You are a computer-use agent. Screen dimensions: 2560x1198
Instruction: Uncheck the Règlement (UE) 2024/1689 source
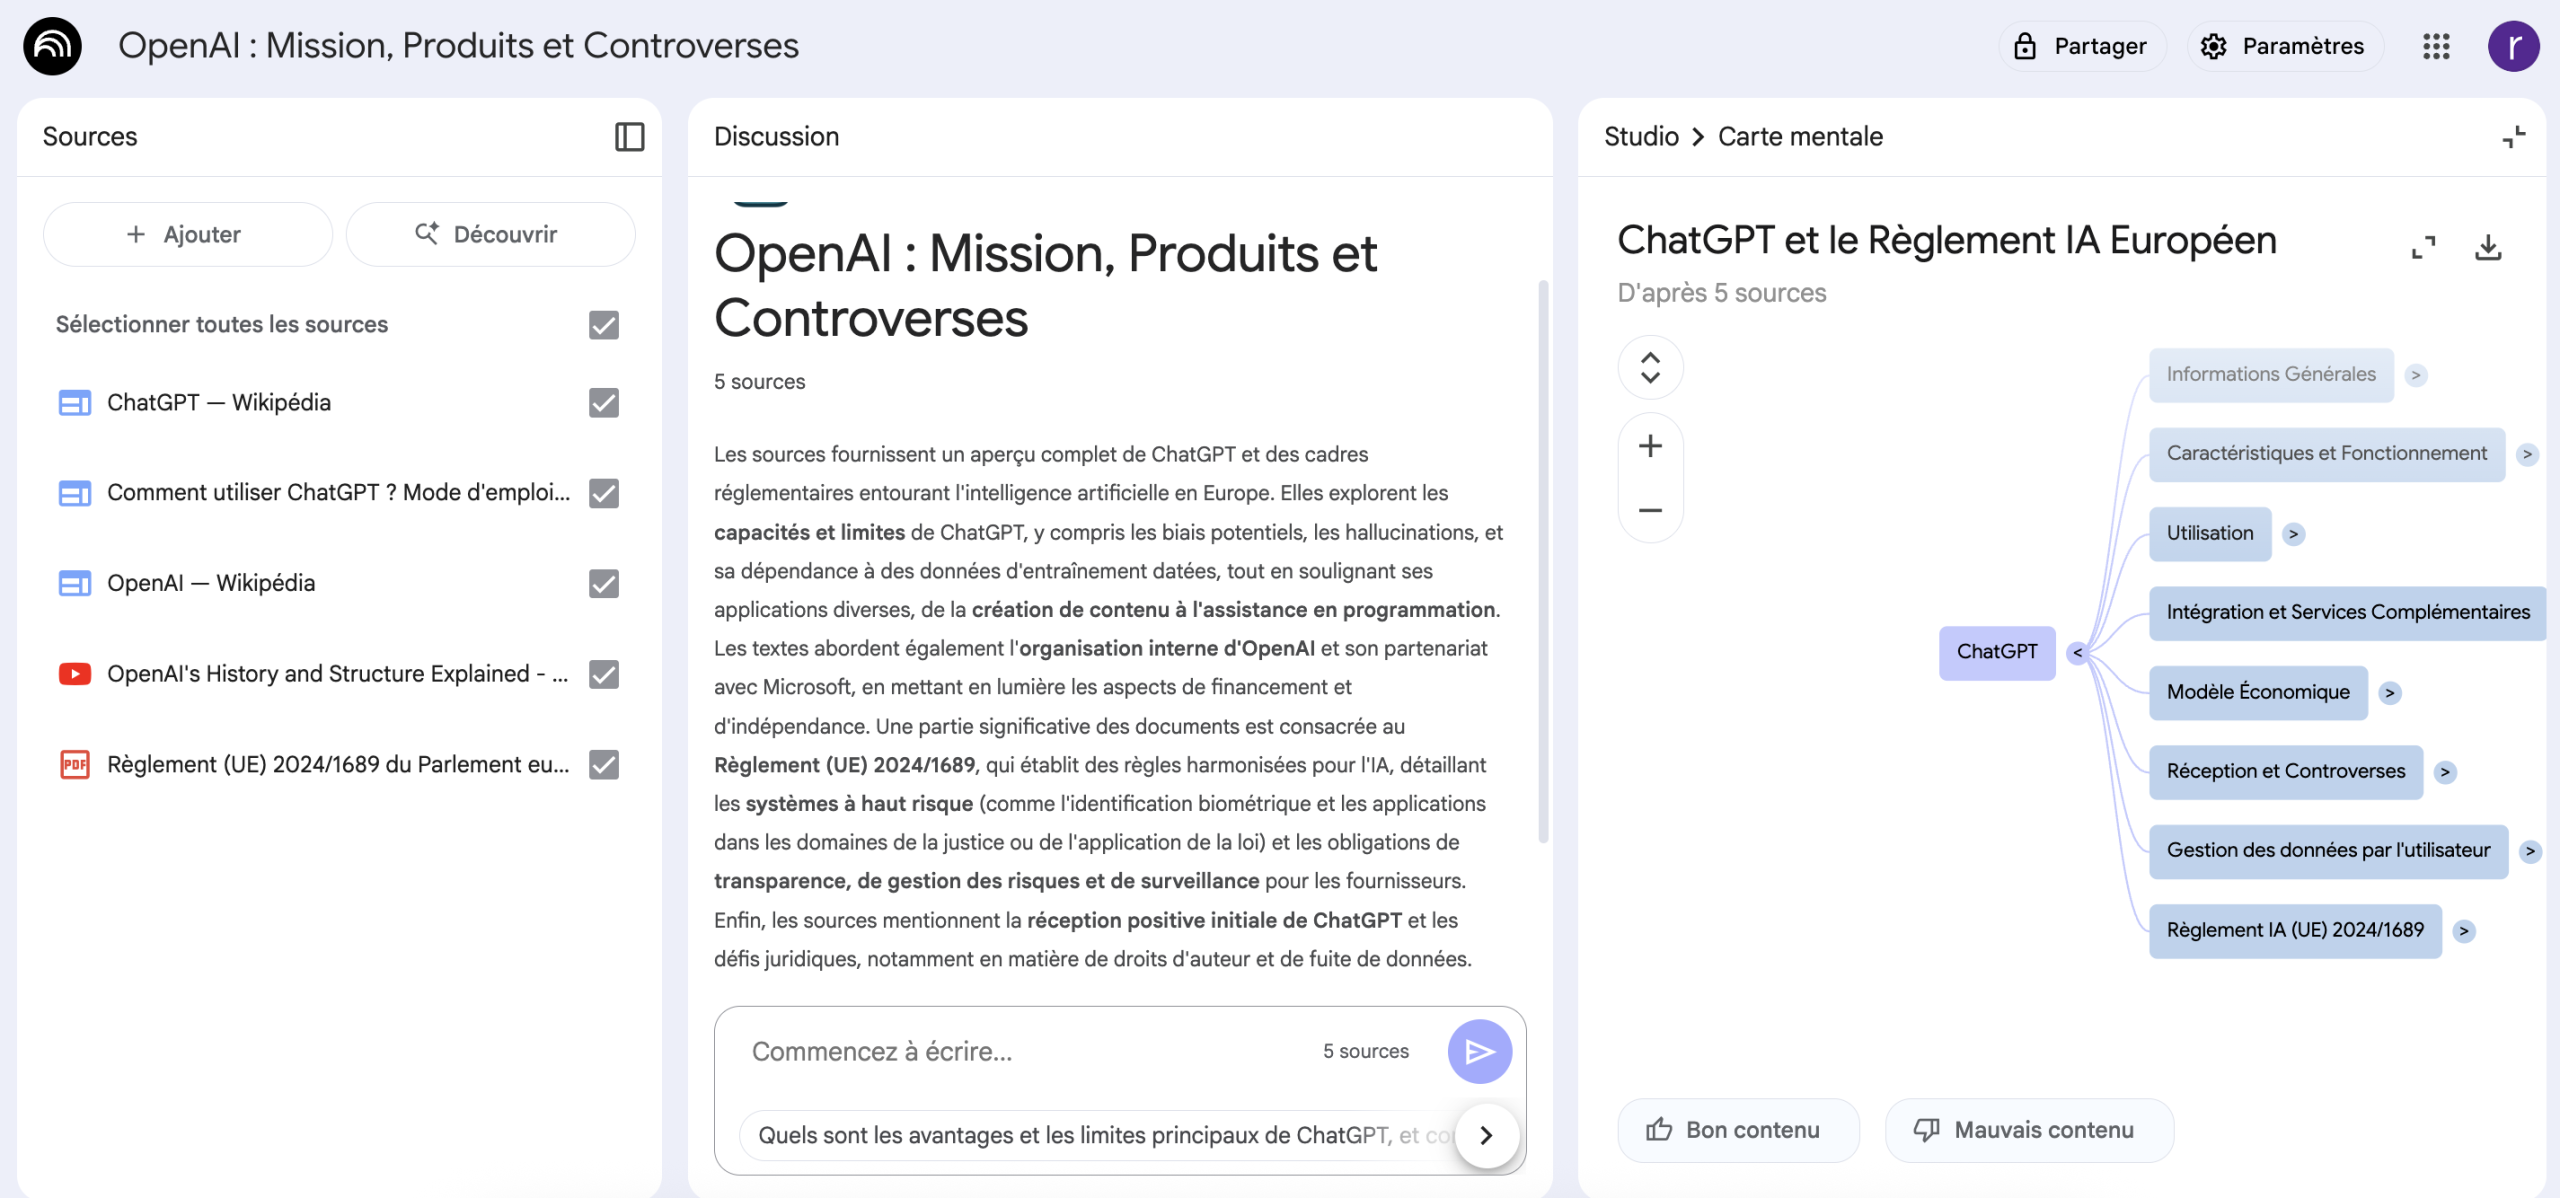point(604,765)
